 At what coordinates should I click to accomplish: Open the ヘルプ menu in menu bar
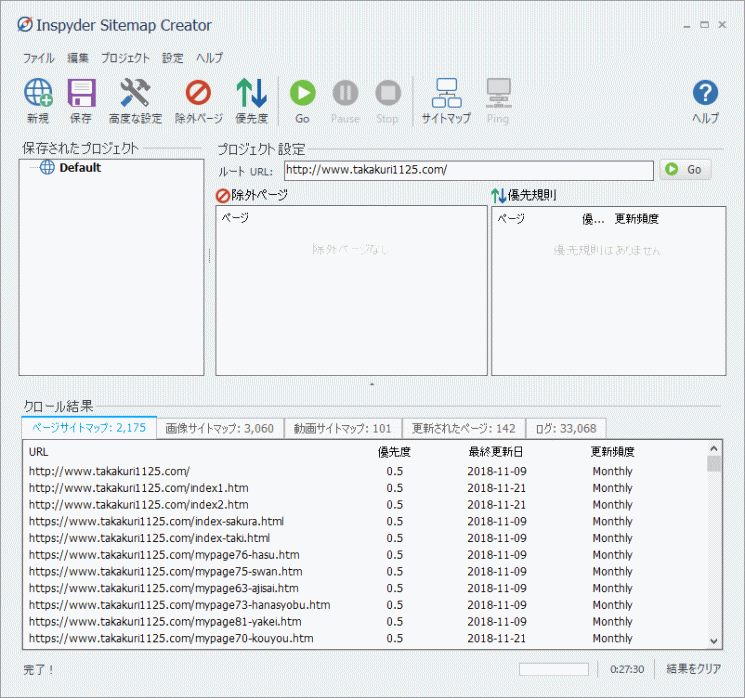(210, 58)
